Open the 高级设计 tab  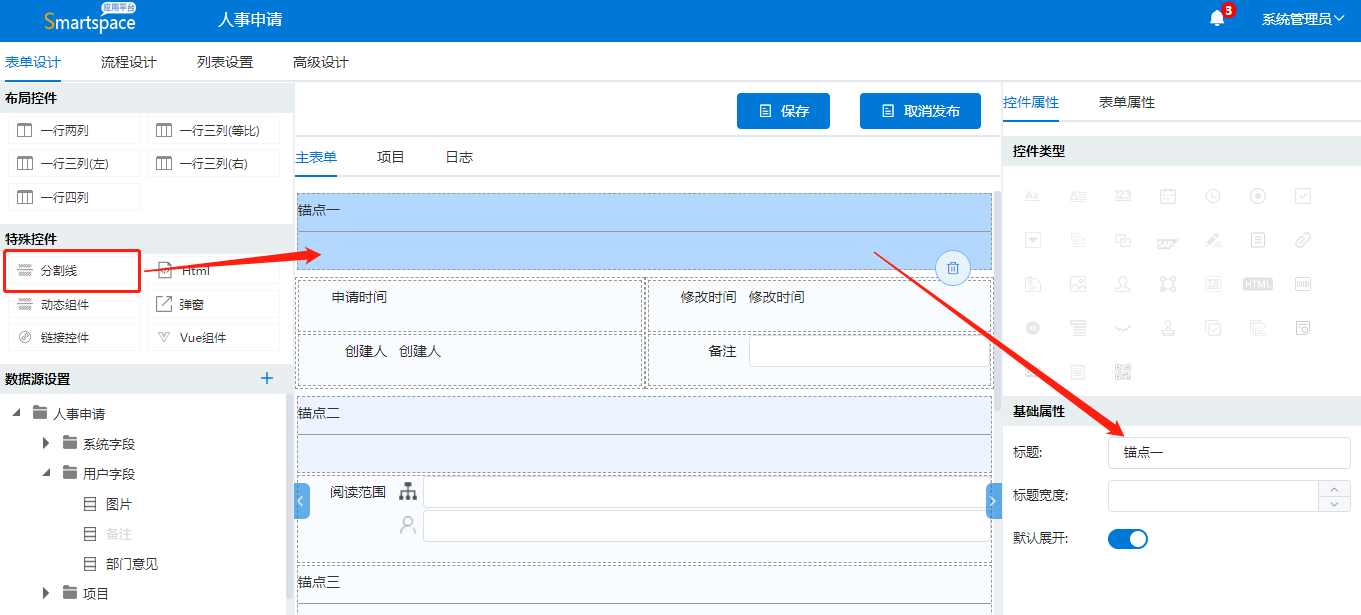(x=321, y=62)
